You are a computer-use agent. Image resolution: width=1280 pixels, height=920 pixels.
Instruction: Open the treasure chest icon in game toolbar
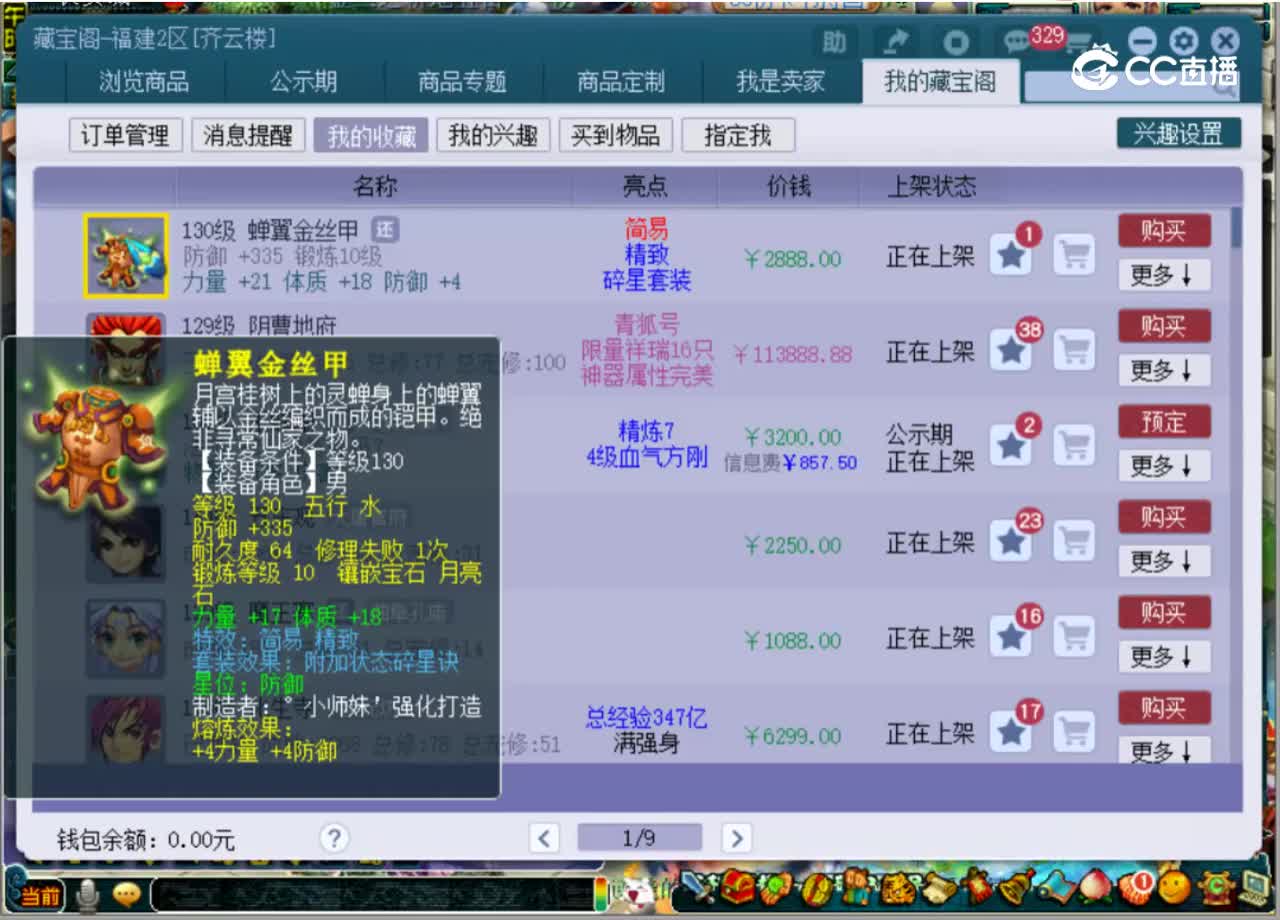point(737,886)
